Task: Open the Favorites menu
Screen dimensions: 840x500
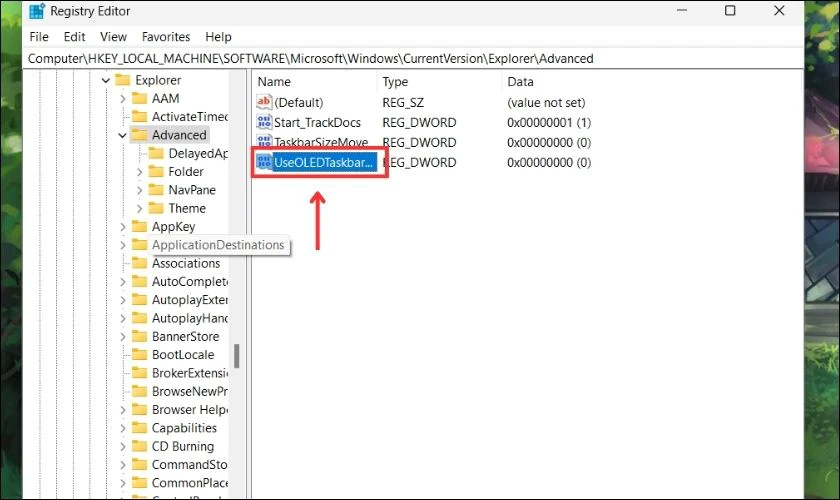Action: pos(166,36)
